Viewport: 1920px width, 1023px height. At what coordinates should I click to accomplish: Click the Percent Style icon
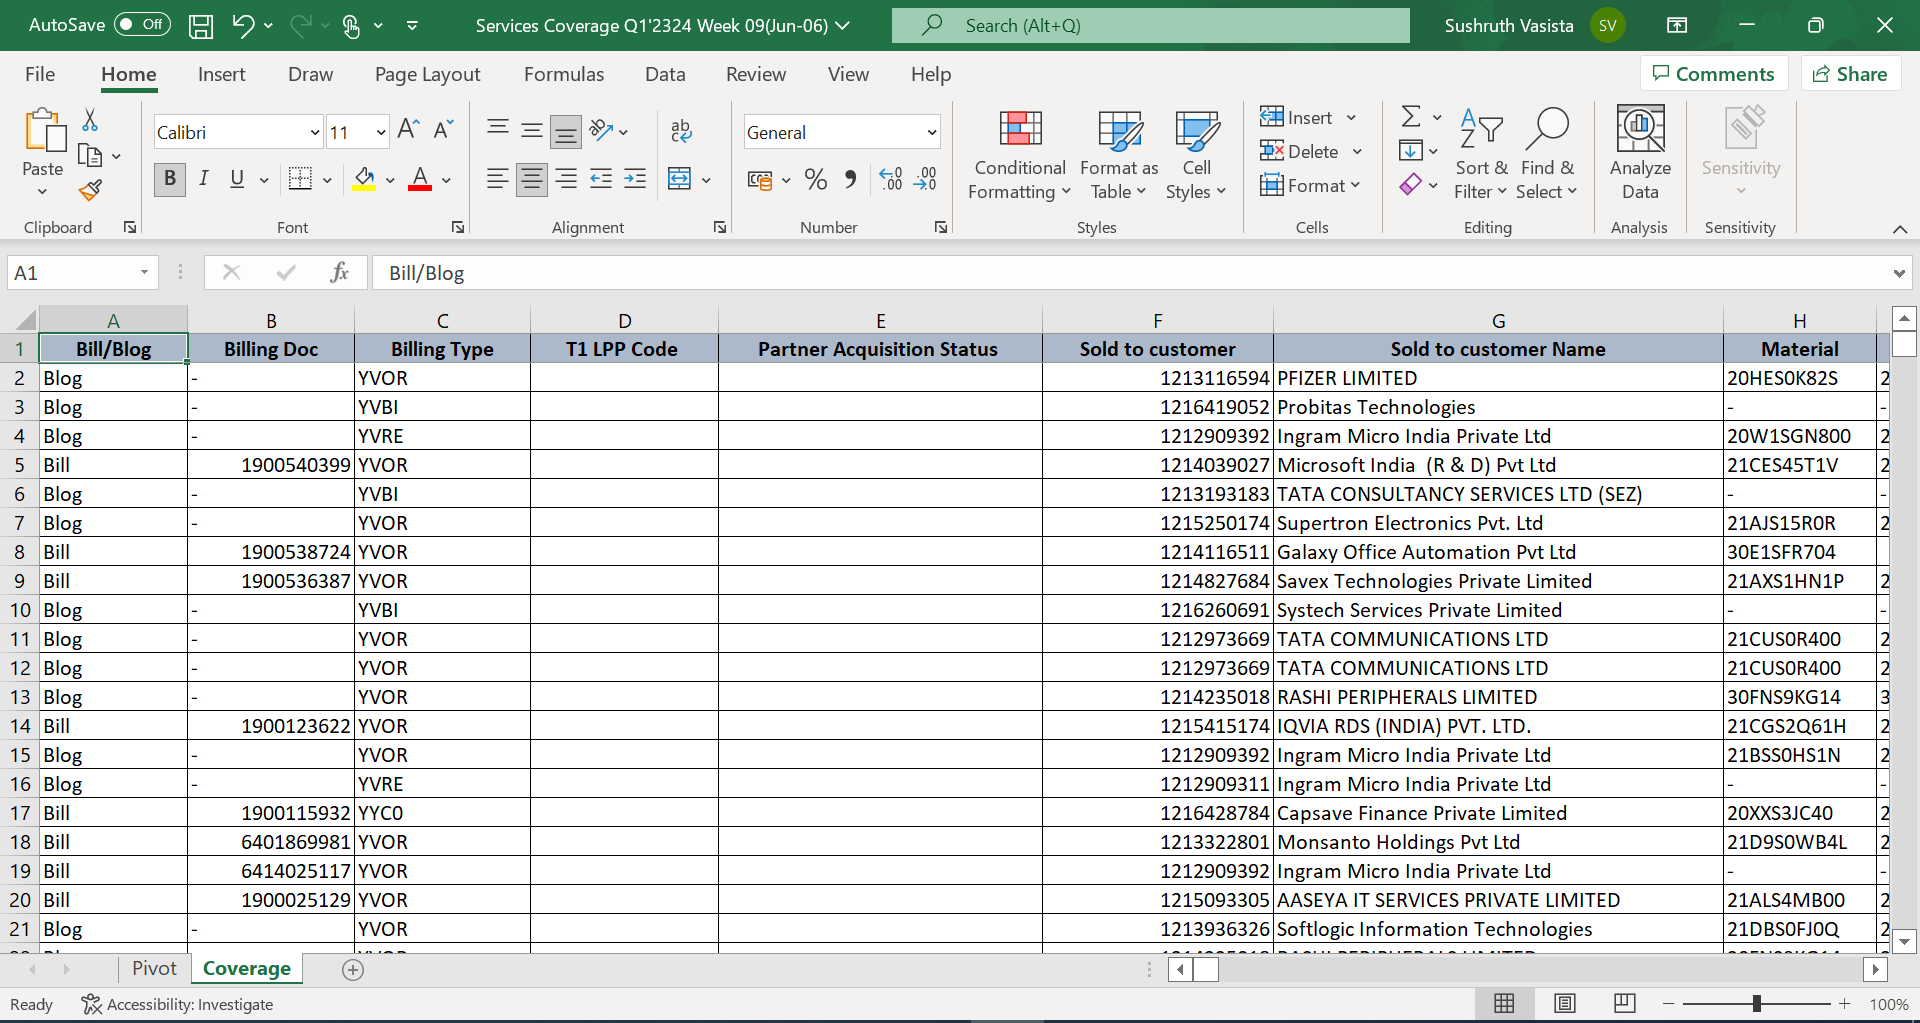point(816,180)
